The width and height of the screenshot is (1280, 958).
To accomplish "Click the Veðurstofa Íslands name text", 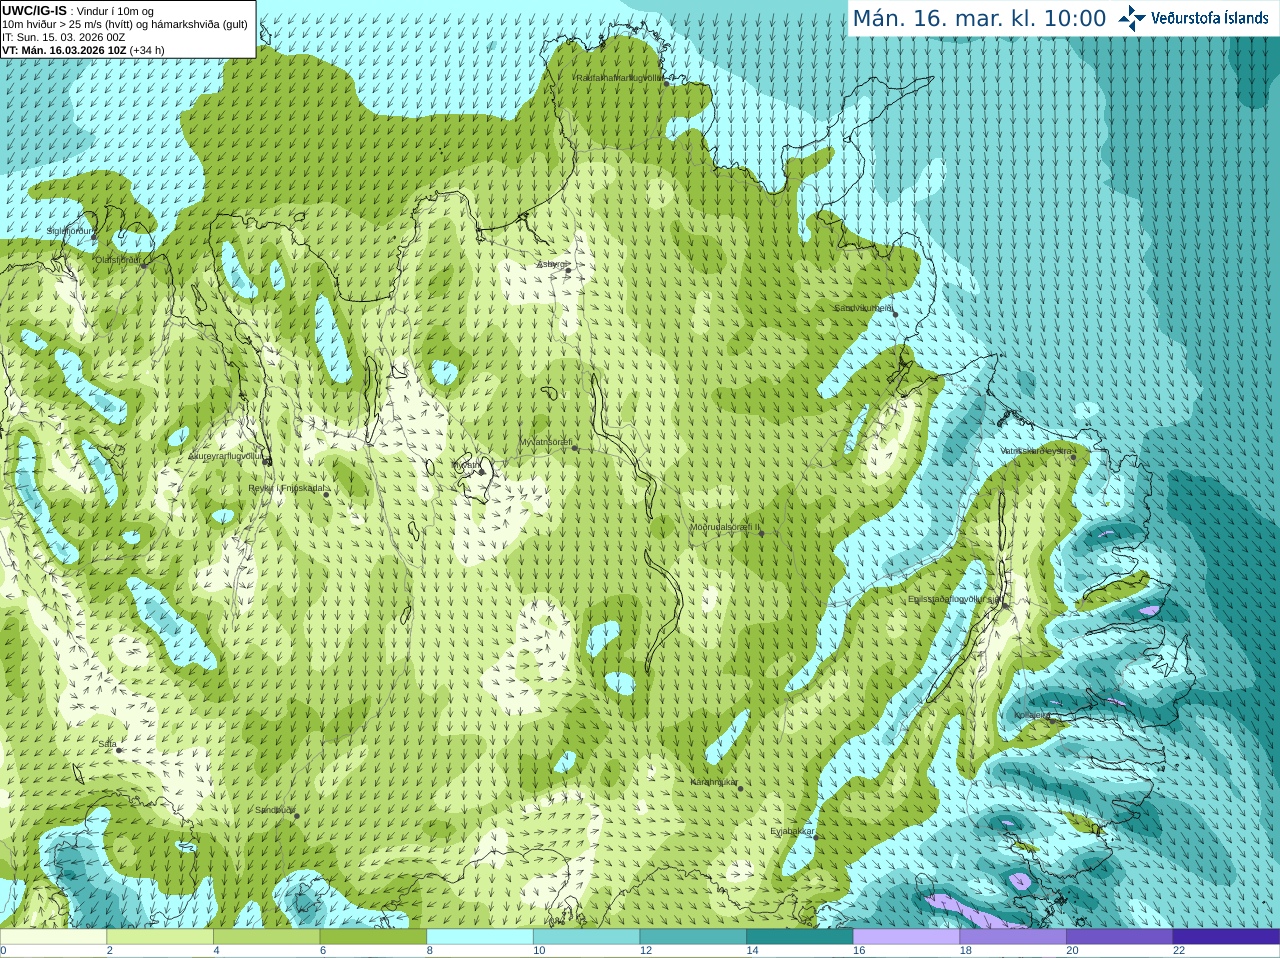I will tap(1209, 18).
